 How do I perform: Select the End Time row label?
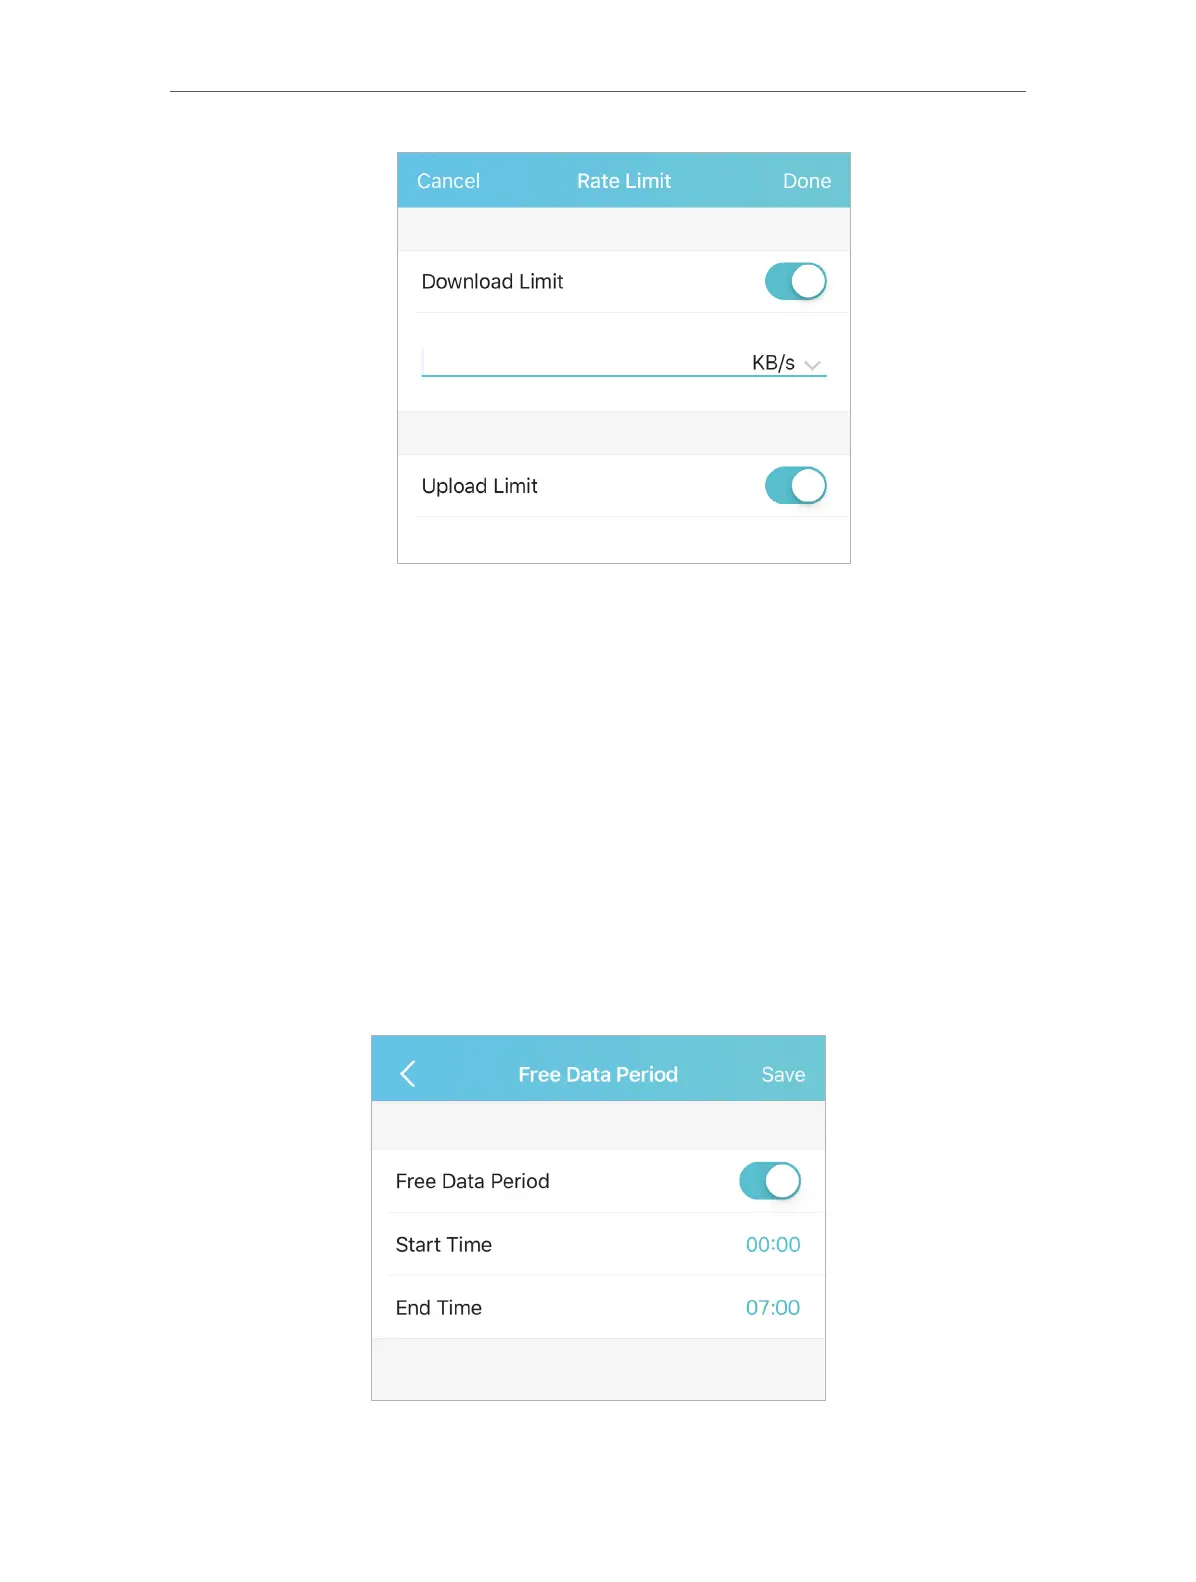[x=439, y=1308]
